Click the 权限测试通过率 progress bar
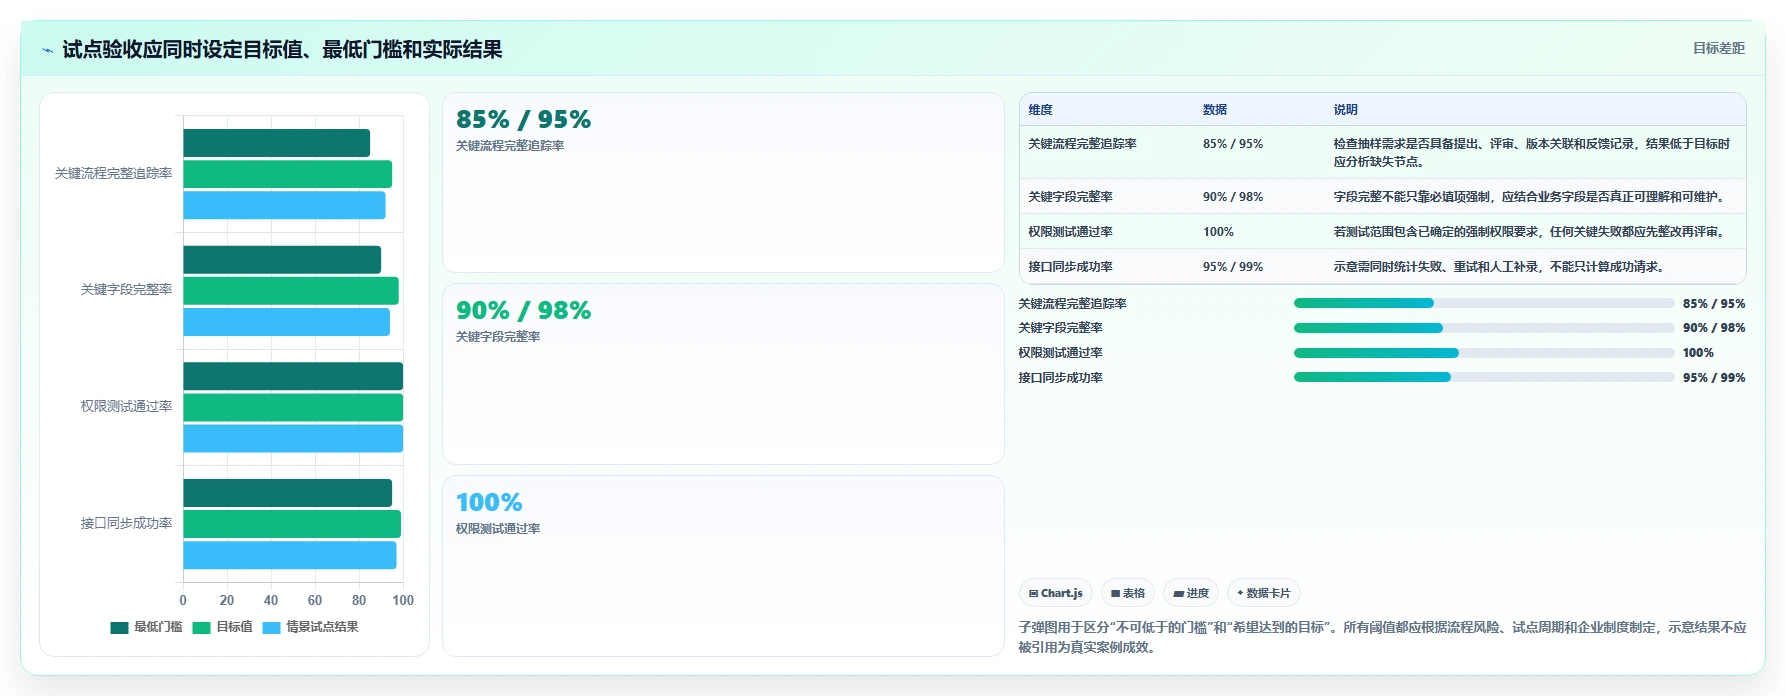The width and height of the screenshot is (1786, 696). click(x=1484, y=353)
